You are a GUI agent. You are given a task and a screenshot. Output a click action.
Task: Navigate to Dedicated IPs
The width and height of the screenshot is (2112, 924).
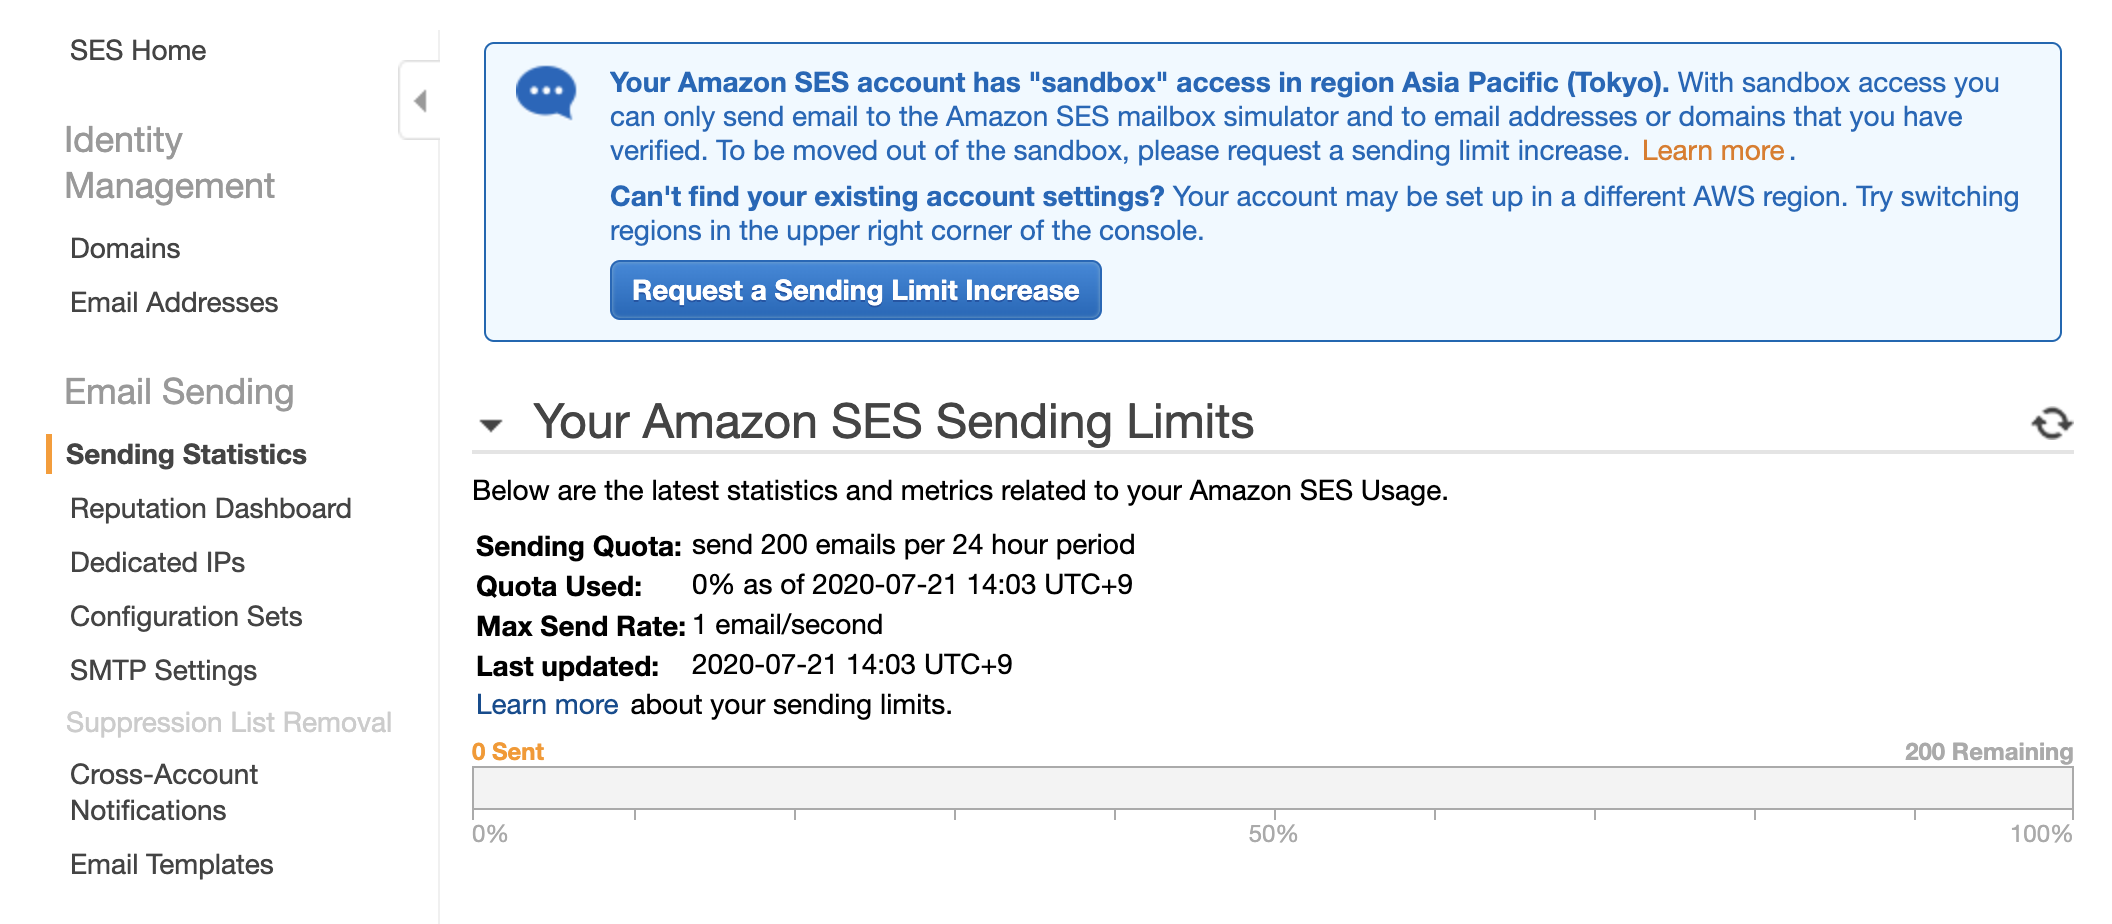(x=157, y=563)
